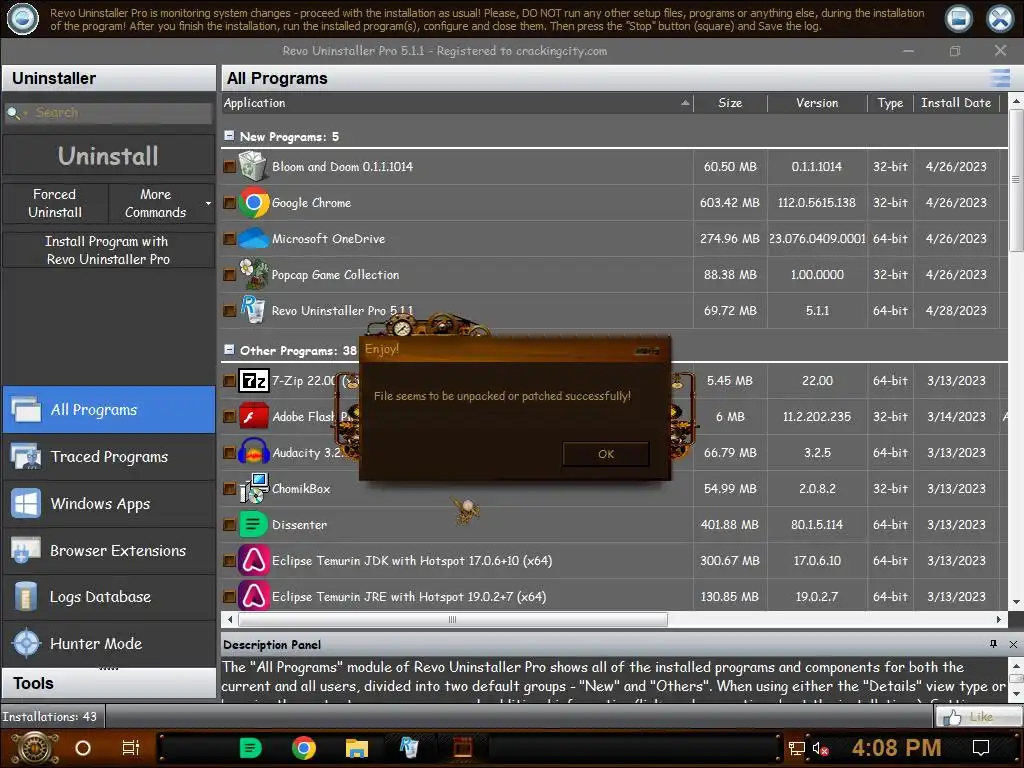Open Traced Programs module
This screenshot has height=768, width=1024.
coord(108,456)
